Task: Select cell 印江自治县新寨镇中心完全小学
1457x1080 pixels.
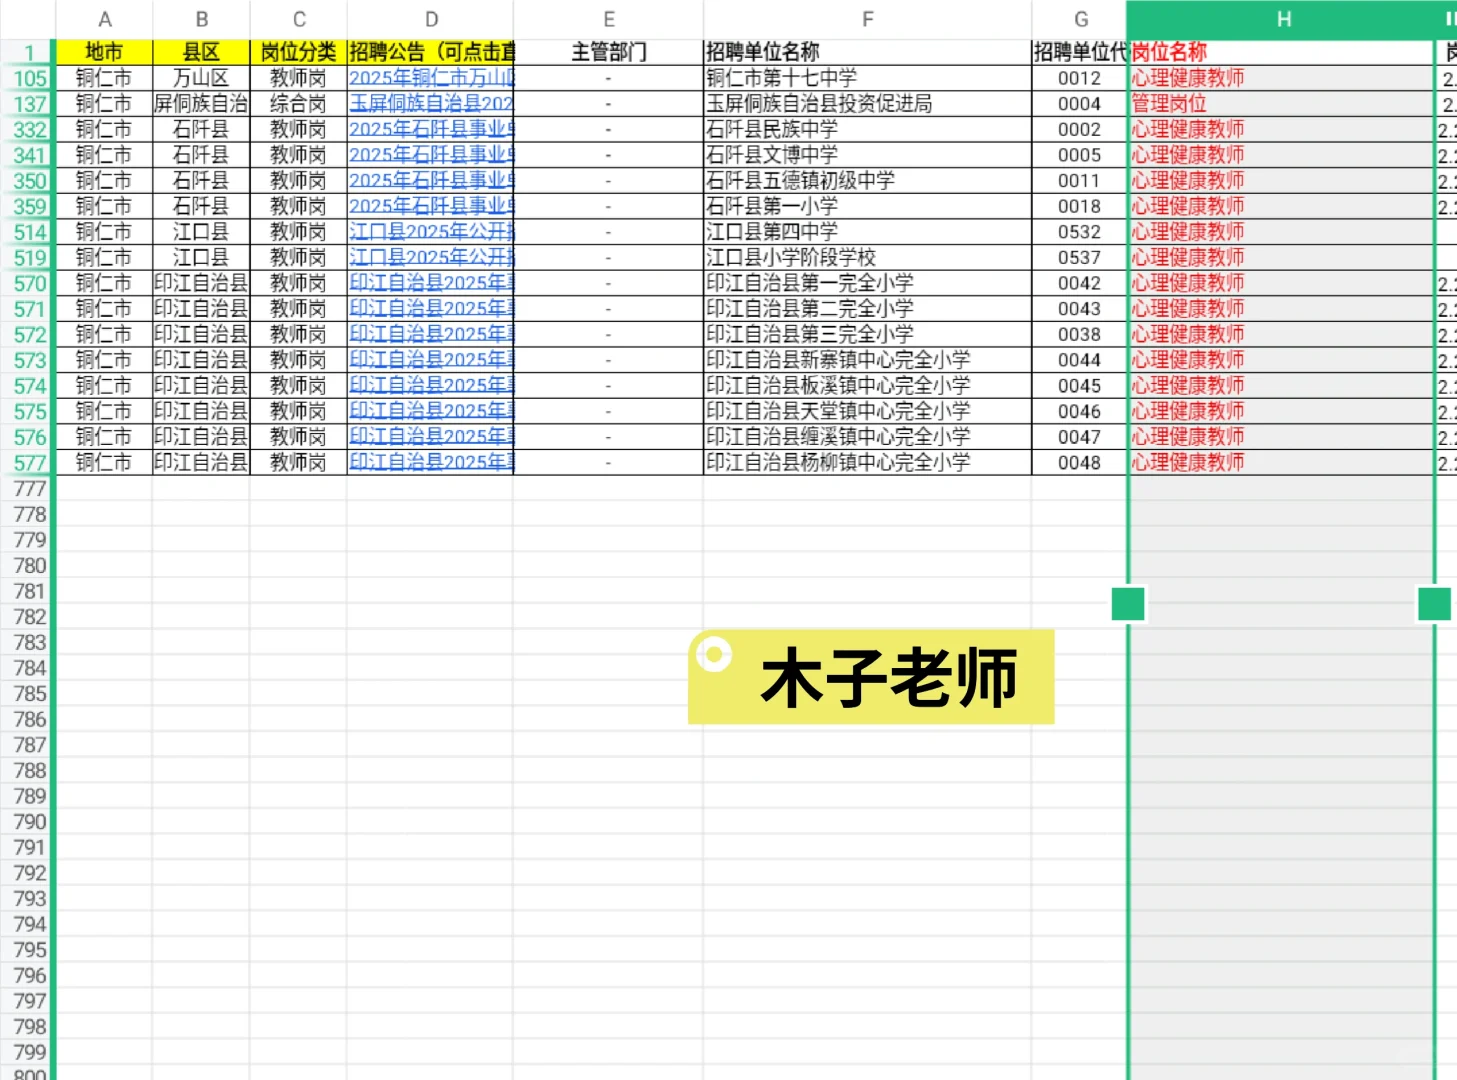Action: coord(867,360)
